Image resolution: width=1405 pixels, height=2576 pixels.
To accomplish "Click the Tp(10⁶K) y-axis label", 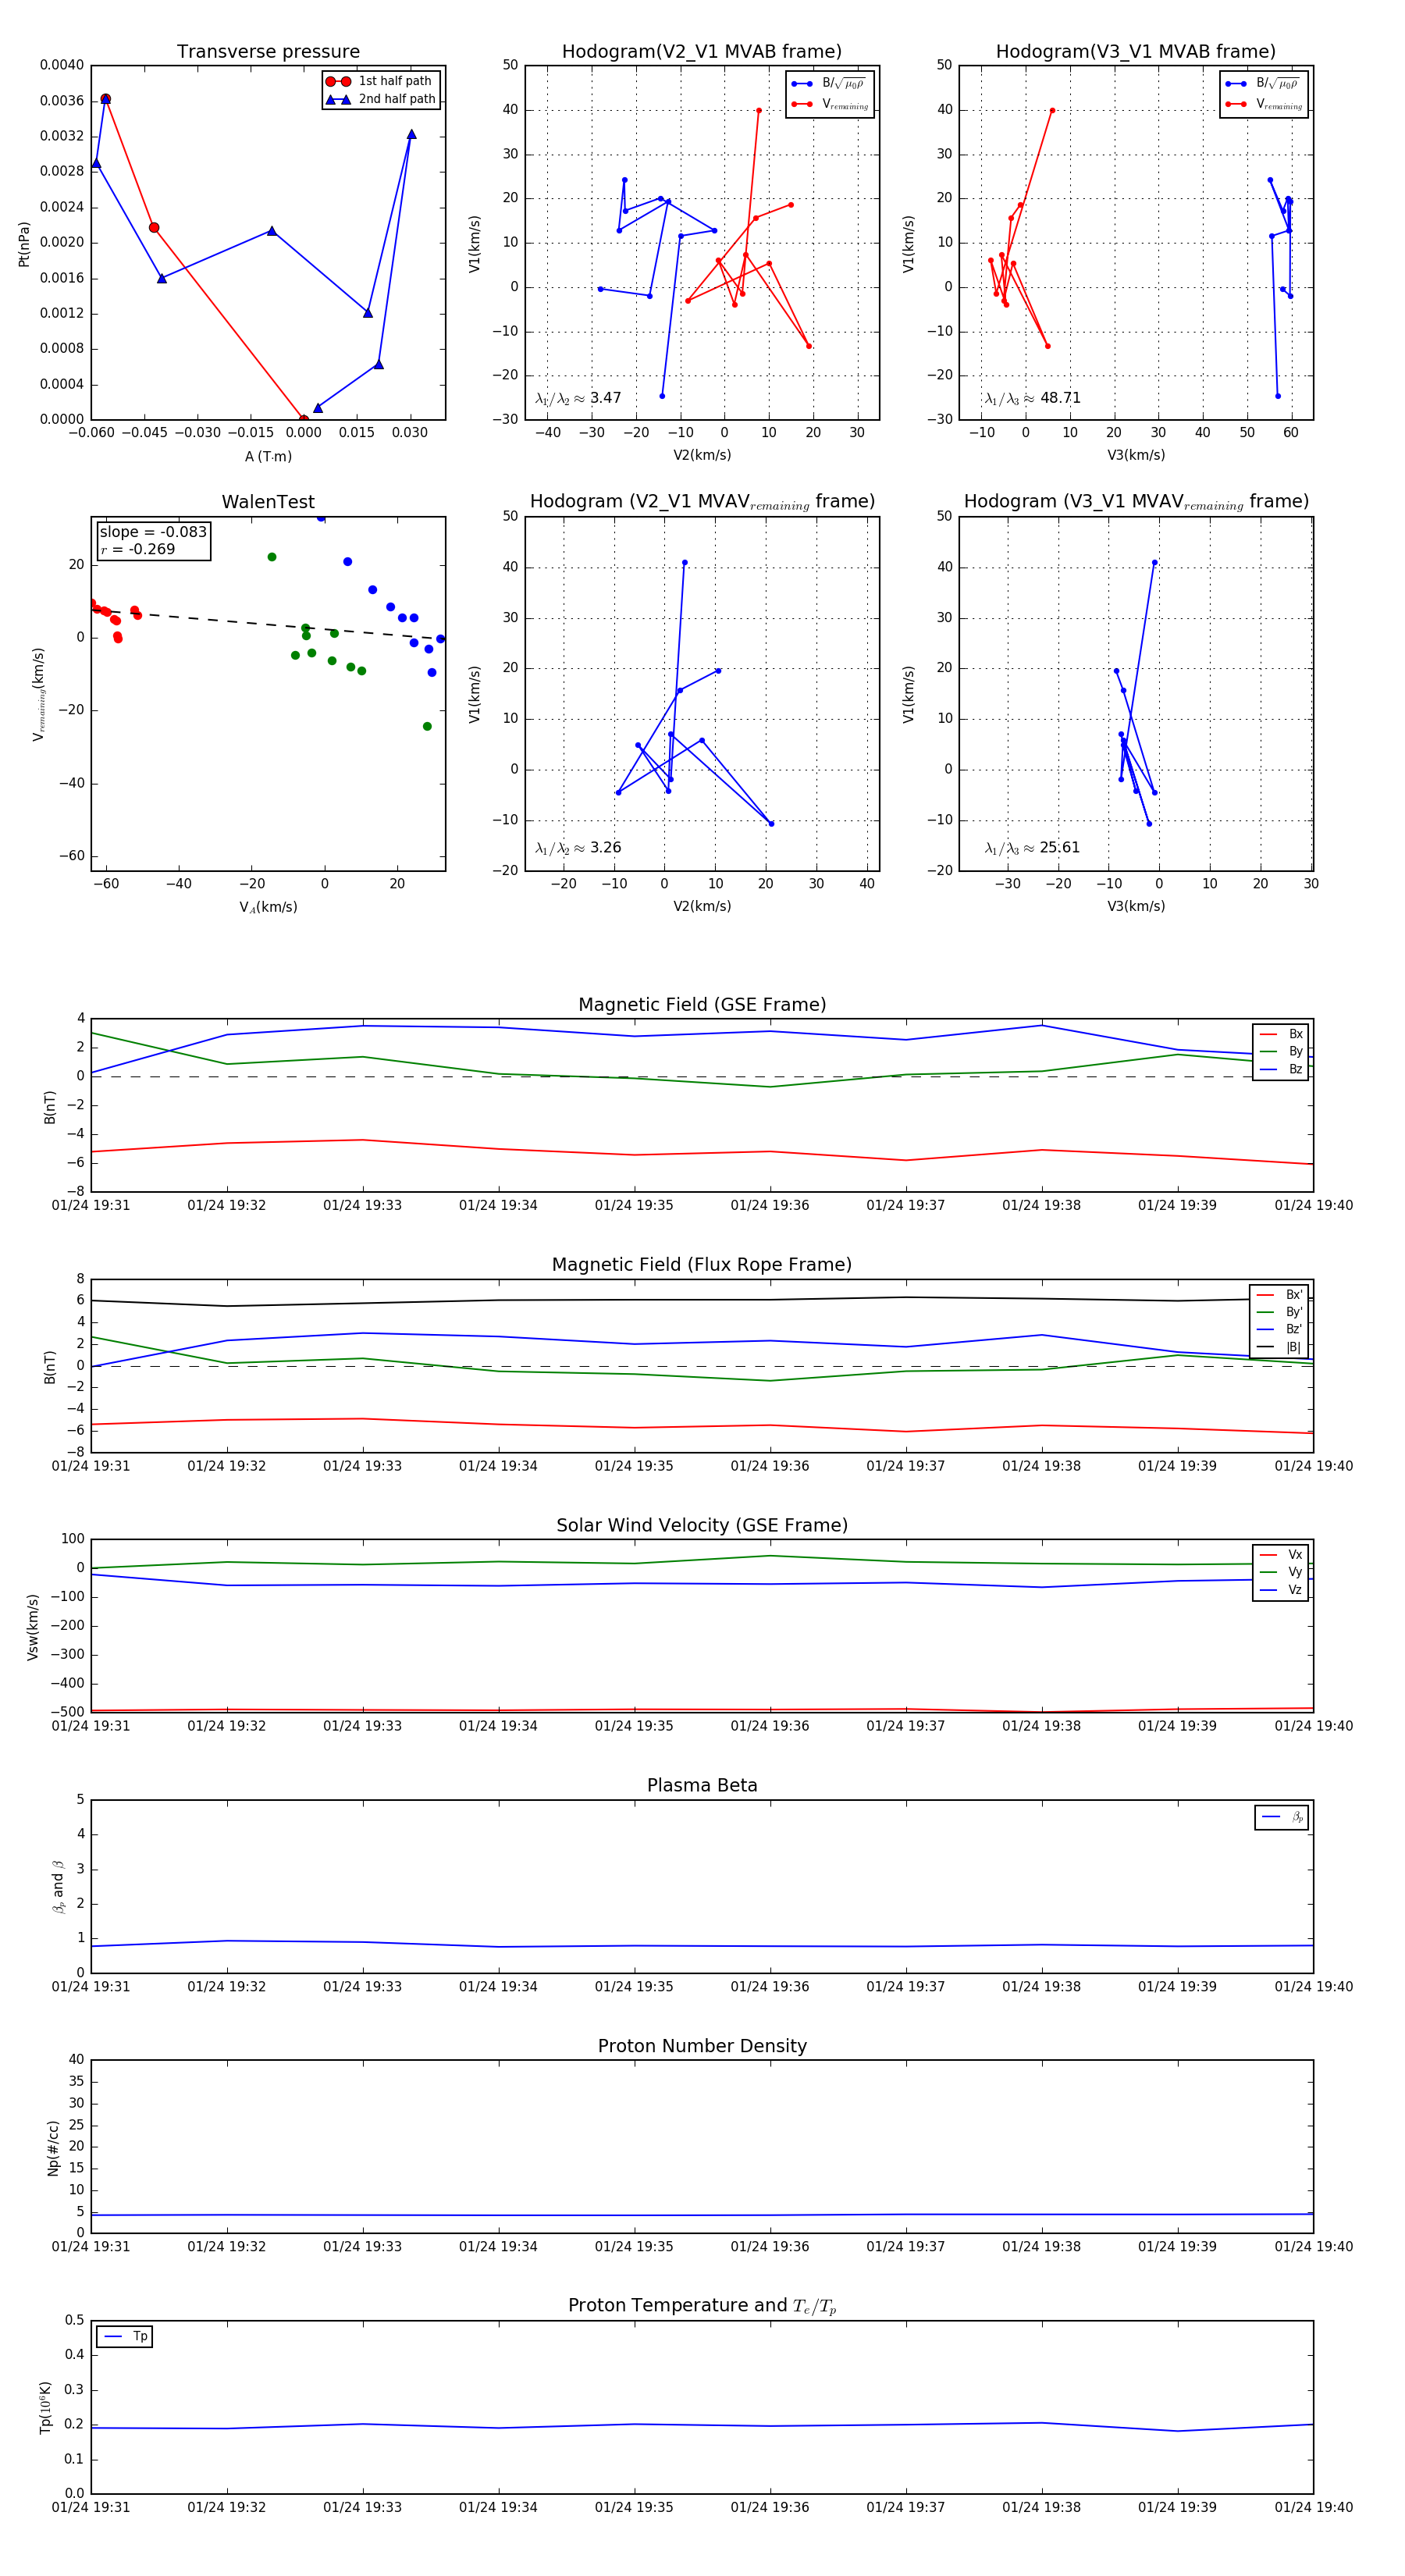I will [45, 2407].
